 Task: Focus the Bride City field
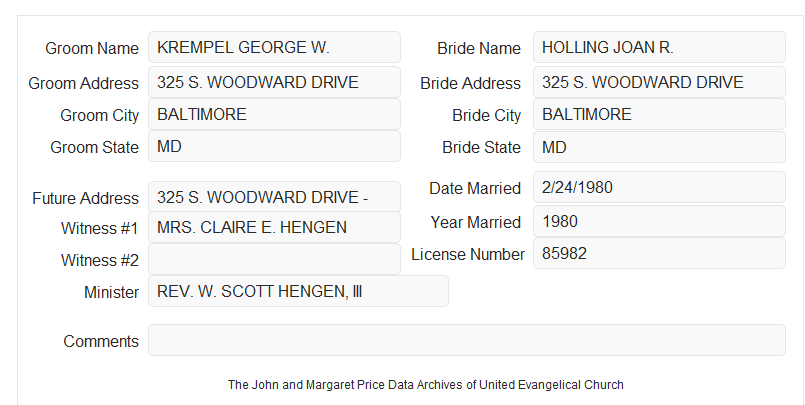point(659,114)
